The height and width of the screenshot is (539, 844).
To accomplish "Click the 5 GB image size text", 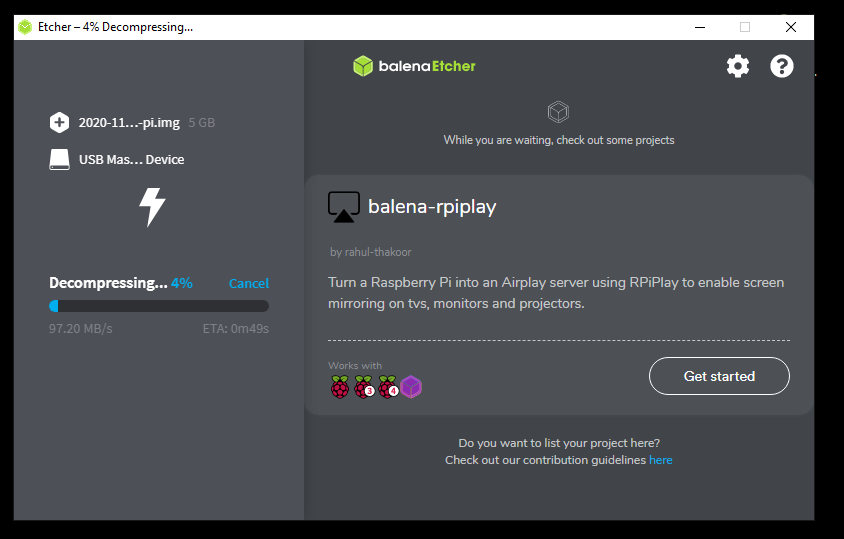I will pyautogui.click(x=202, y=123).
